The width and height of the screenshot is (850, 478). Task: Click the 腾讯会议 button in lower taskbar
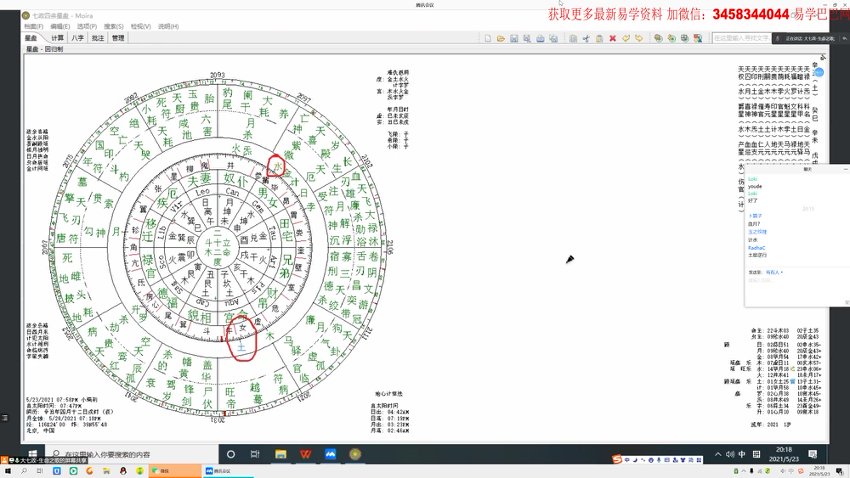point(228,471)
